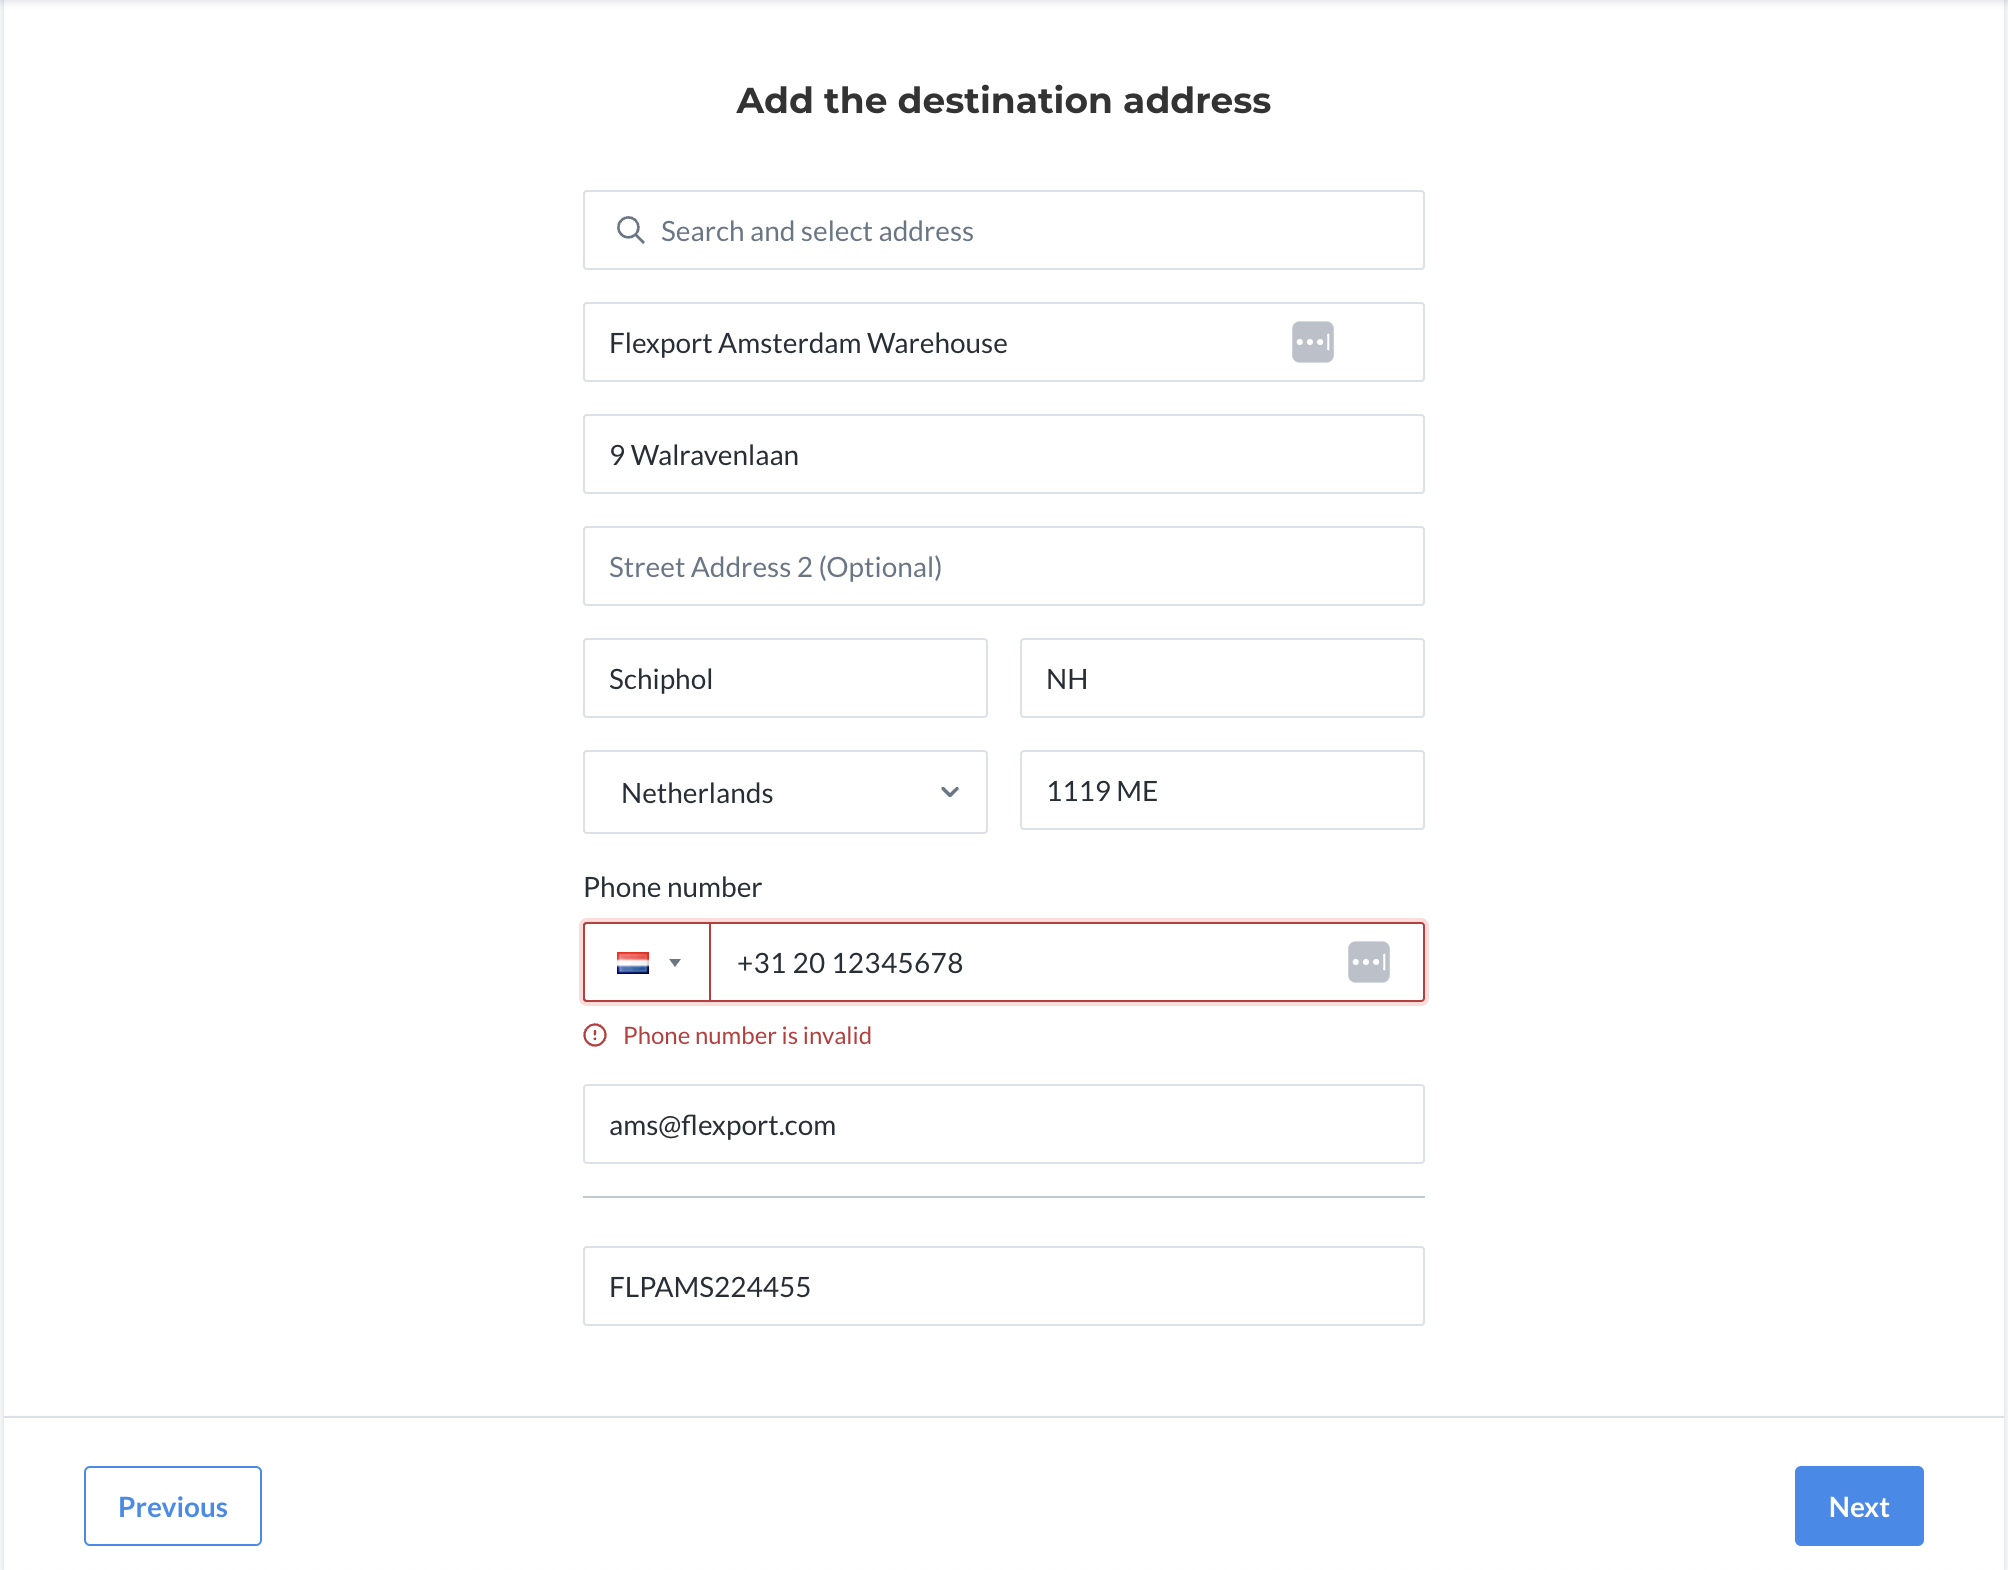Image resolution: width=2008 pixels, height=1570 pixels.
Task: Click the Street Address 2 optional field
Action: [x=1004, y=566]
